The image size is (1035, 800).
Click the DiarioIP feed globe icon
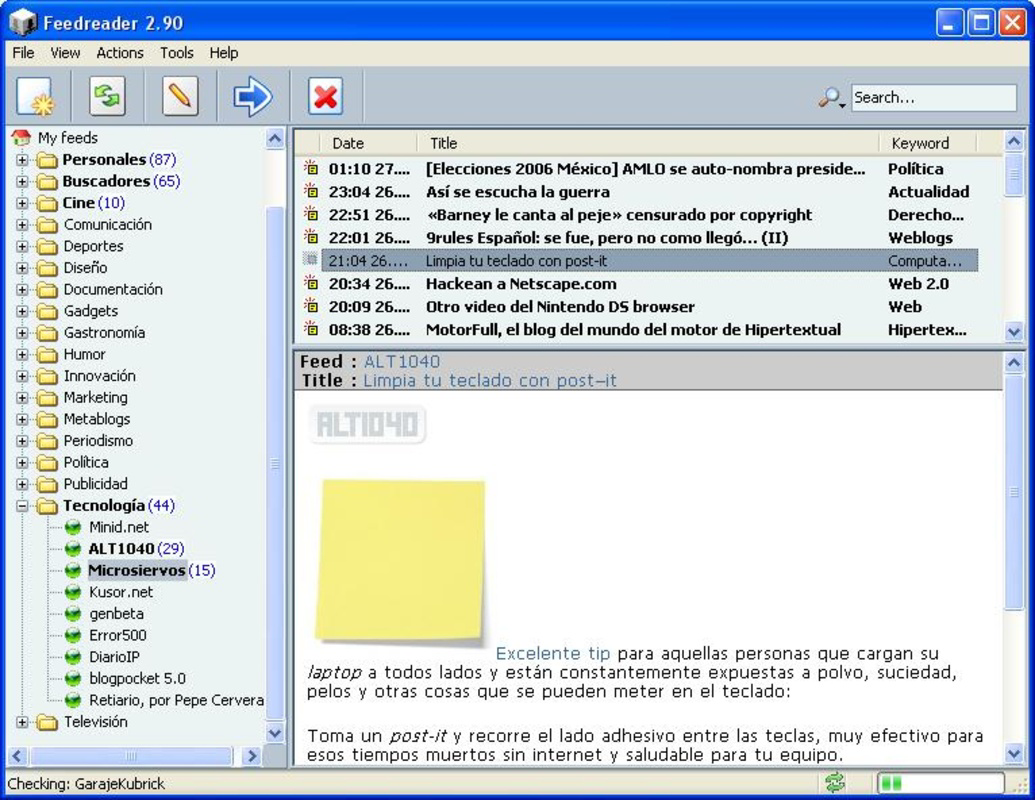click(x=73, y=657)
